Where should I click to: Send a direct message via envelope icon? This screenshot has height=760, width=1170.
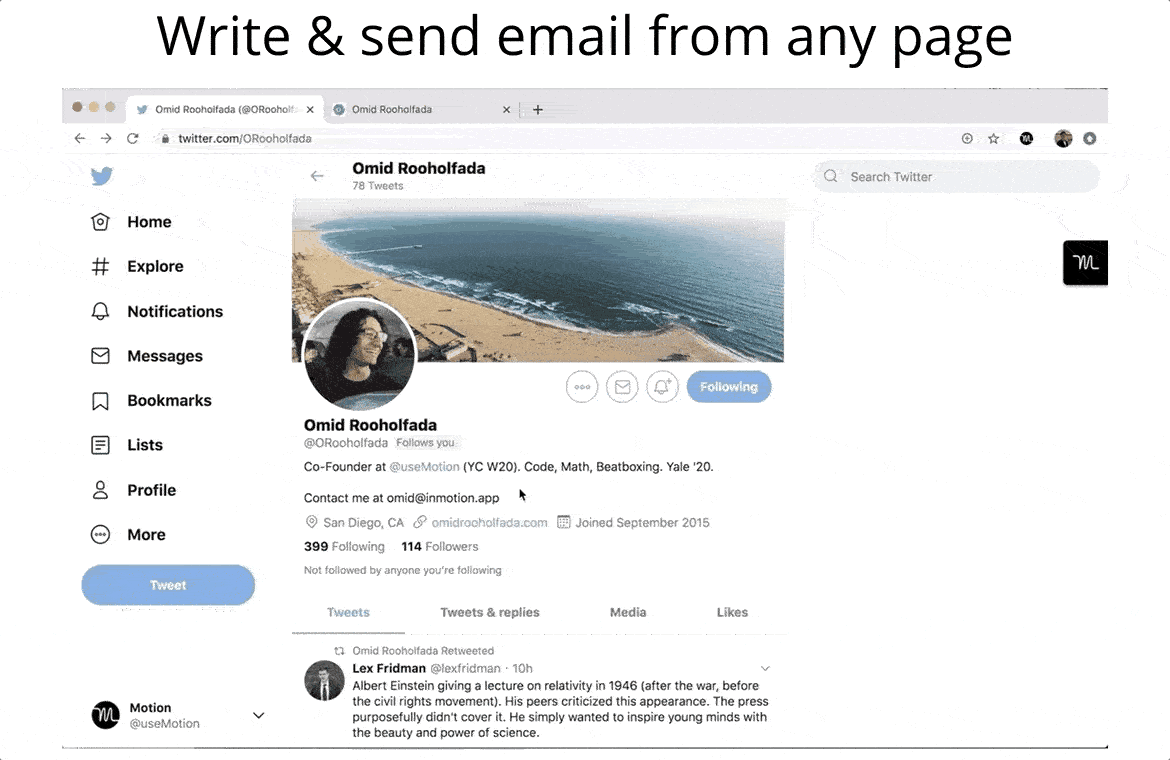(622, 387)
